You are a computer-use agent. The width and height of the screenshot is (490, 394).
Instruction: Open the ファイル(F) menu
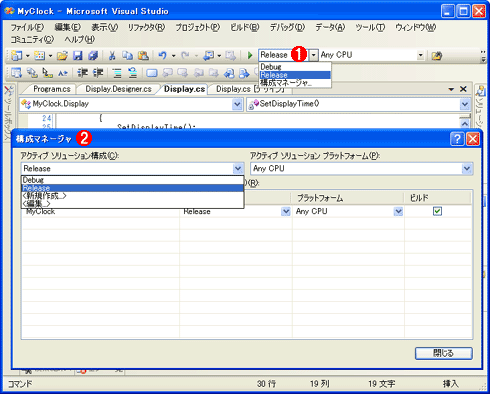tap(27, 27)
